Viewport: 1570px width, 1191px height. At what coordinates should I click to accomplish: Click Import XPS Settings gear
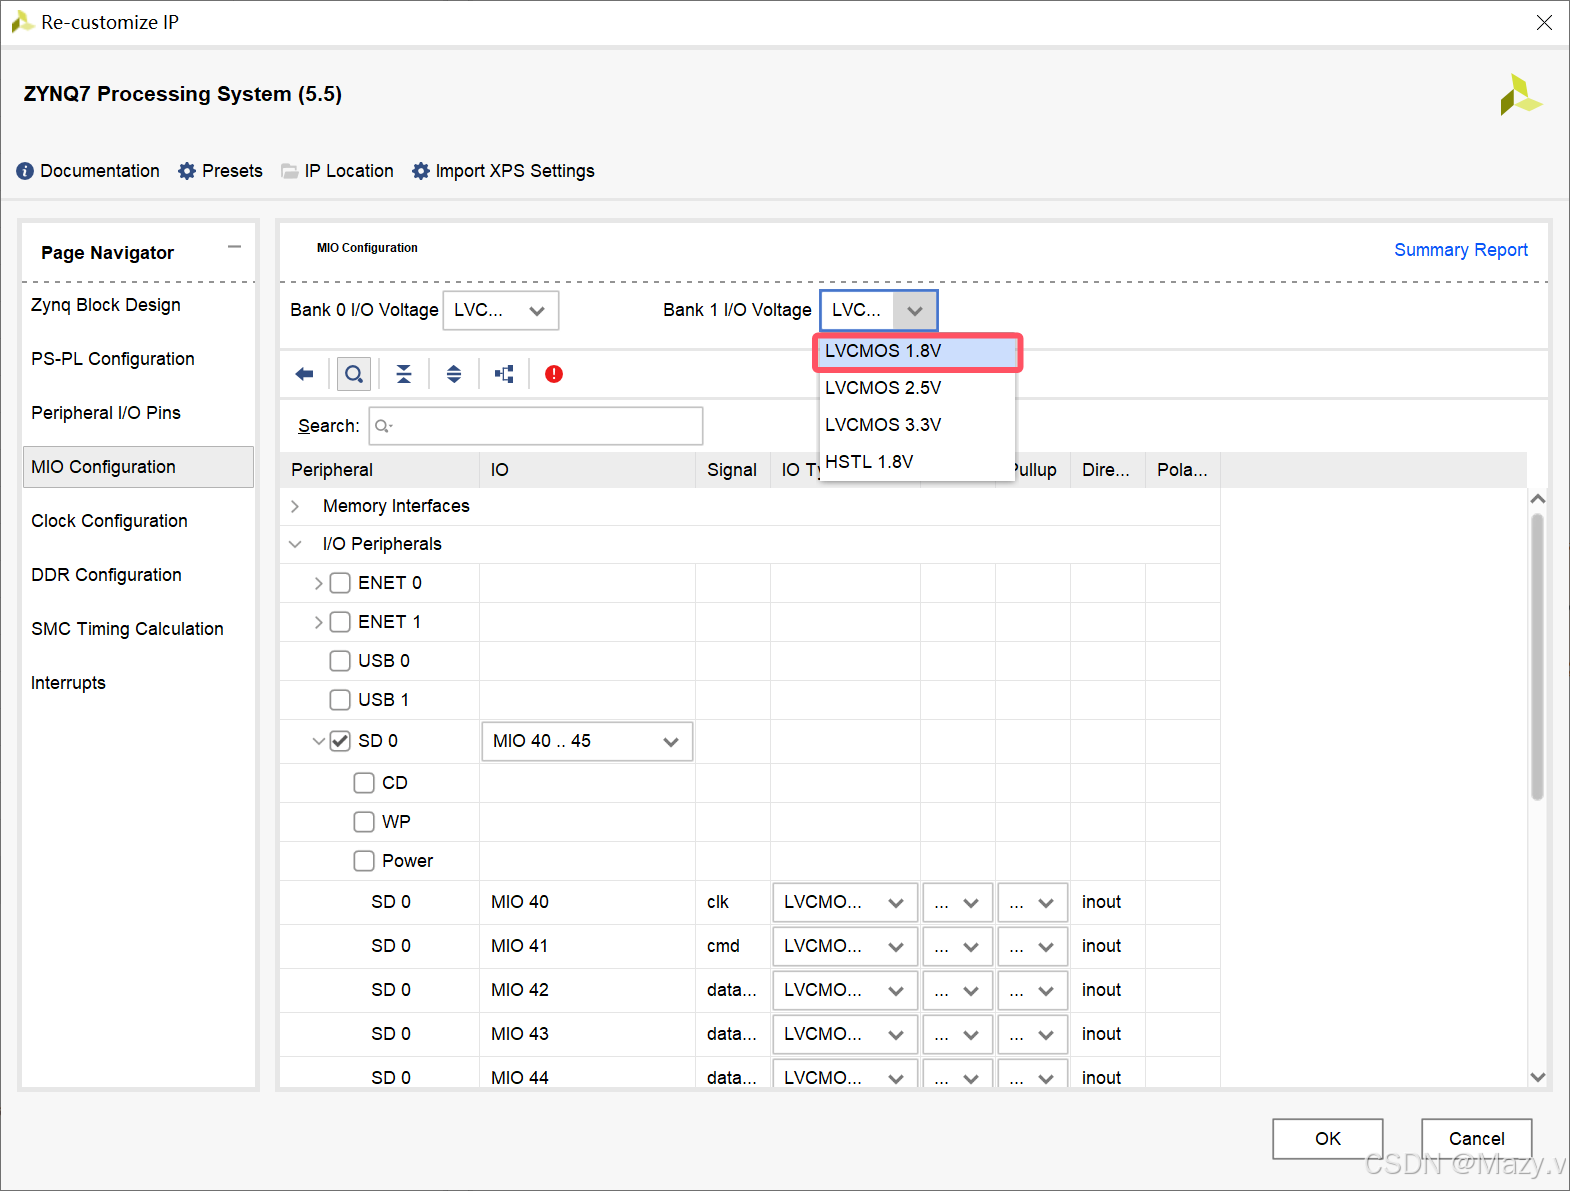tap(421, 171)
